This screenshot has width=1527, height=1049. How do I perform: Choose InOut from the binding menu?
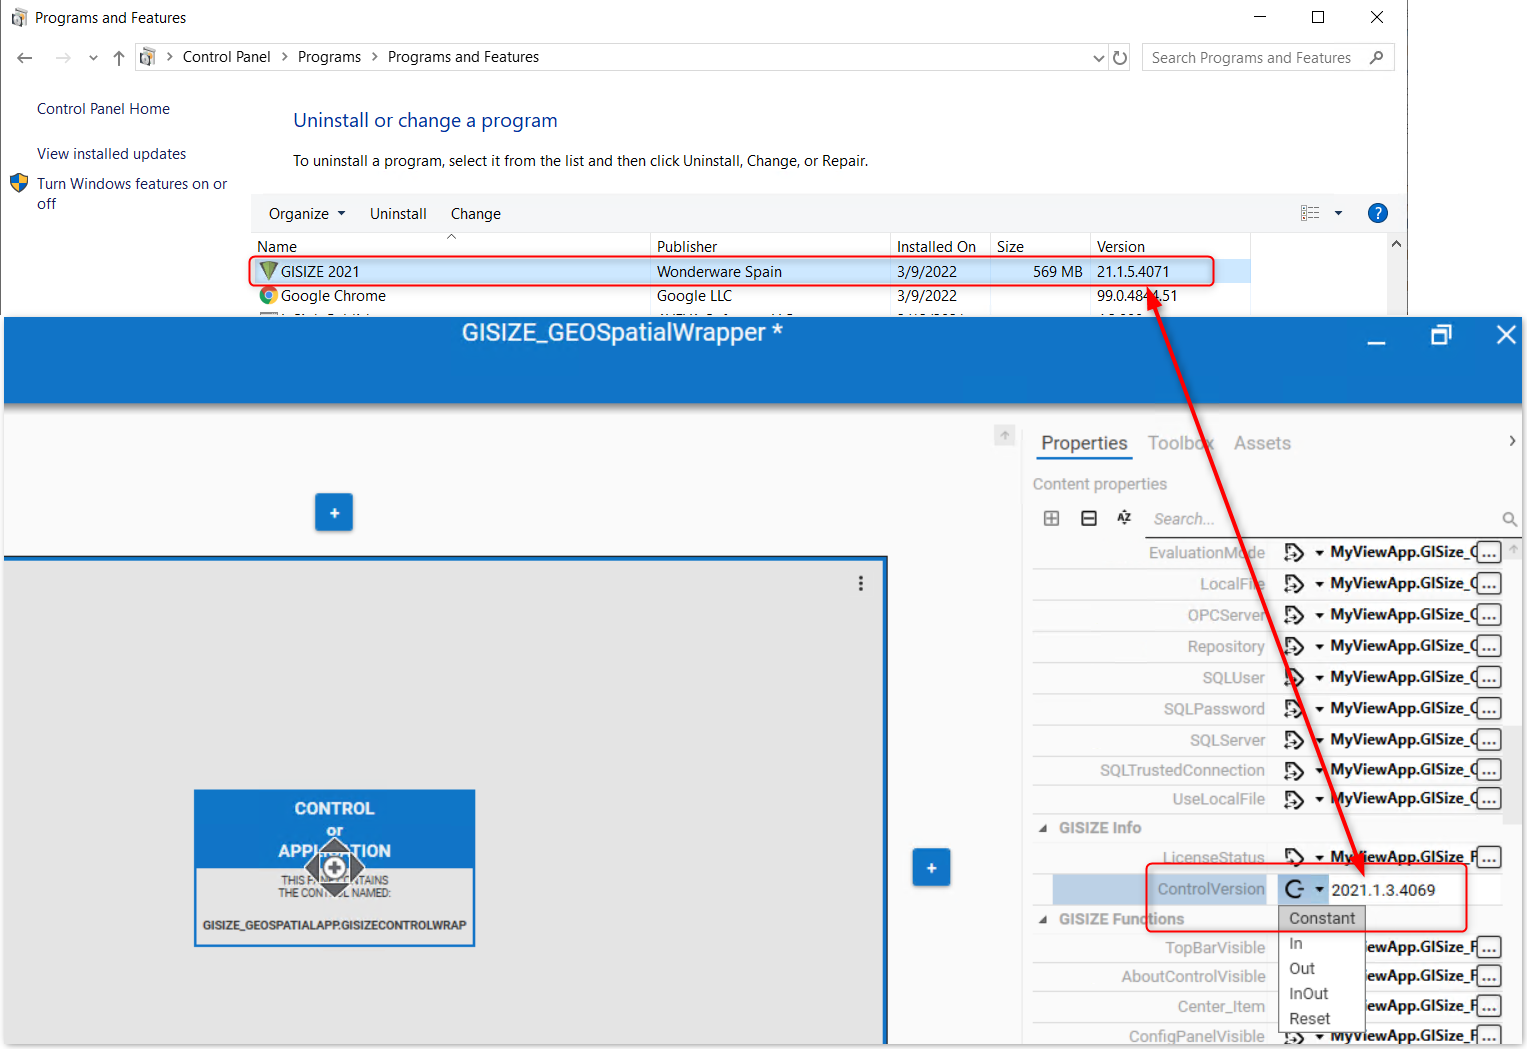[x=1322, y=994]
